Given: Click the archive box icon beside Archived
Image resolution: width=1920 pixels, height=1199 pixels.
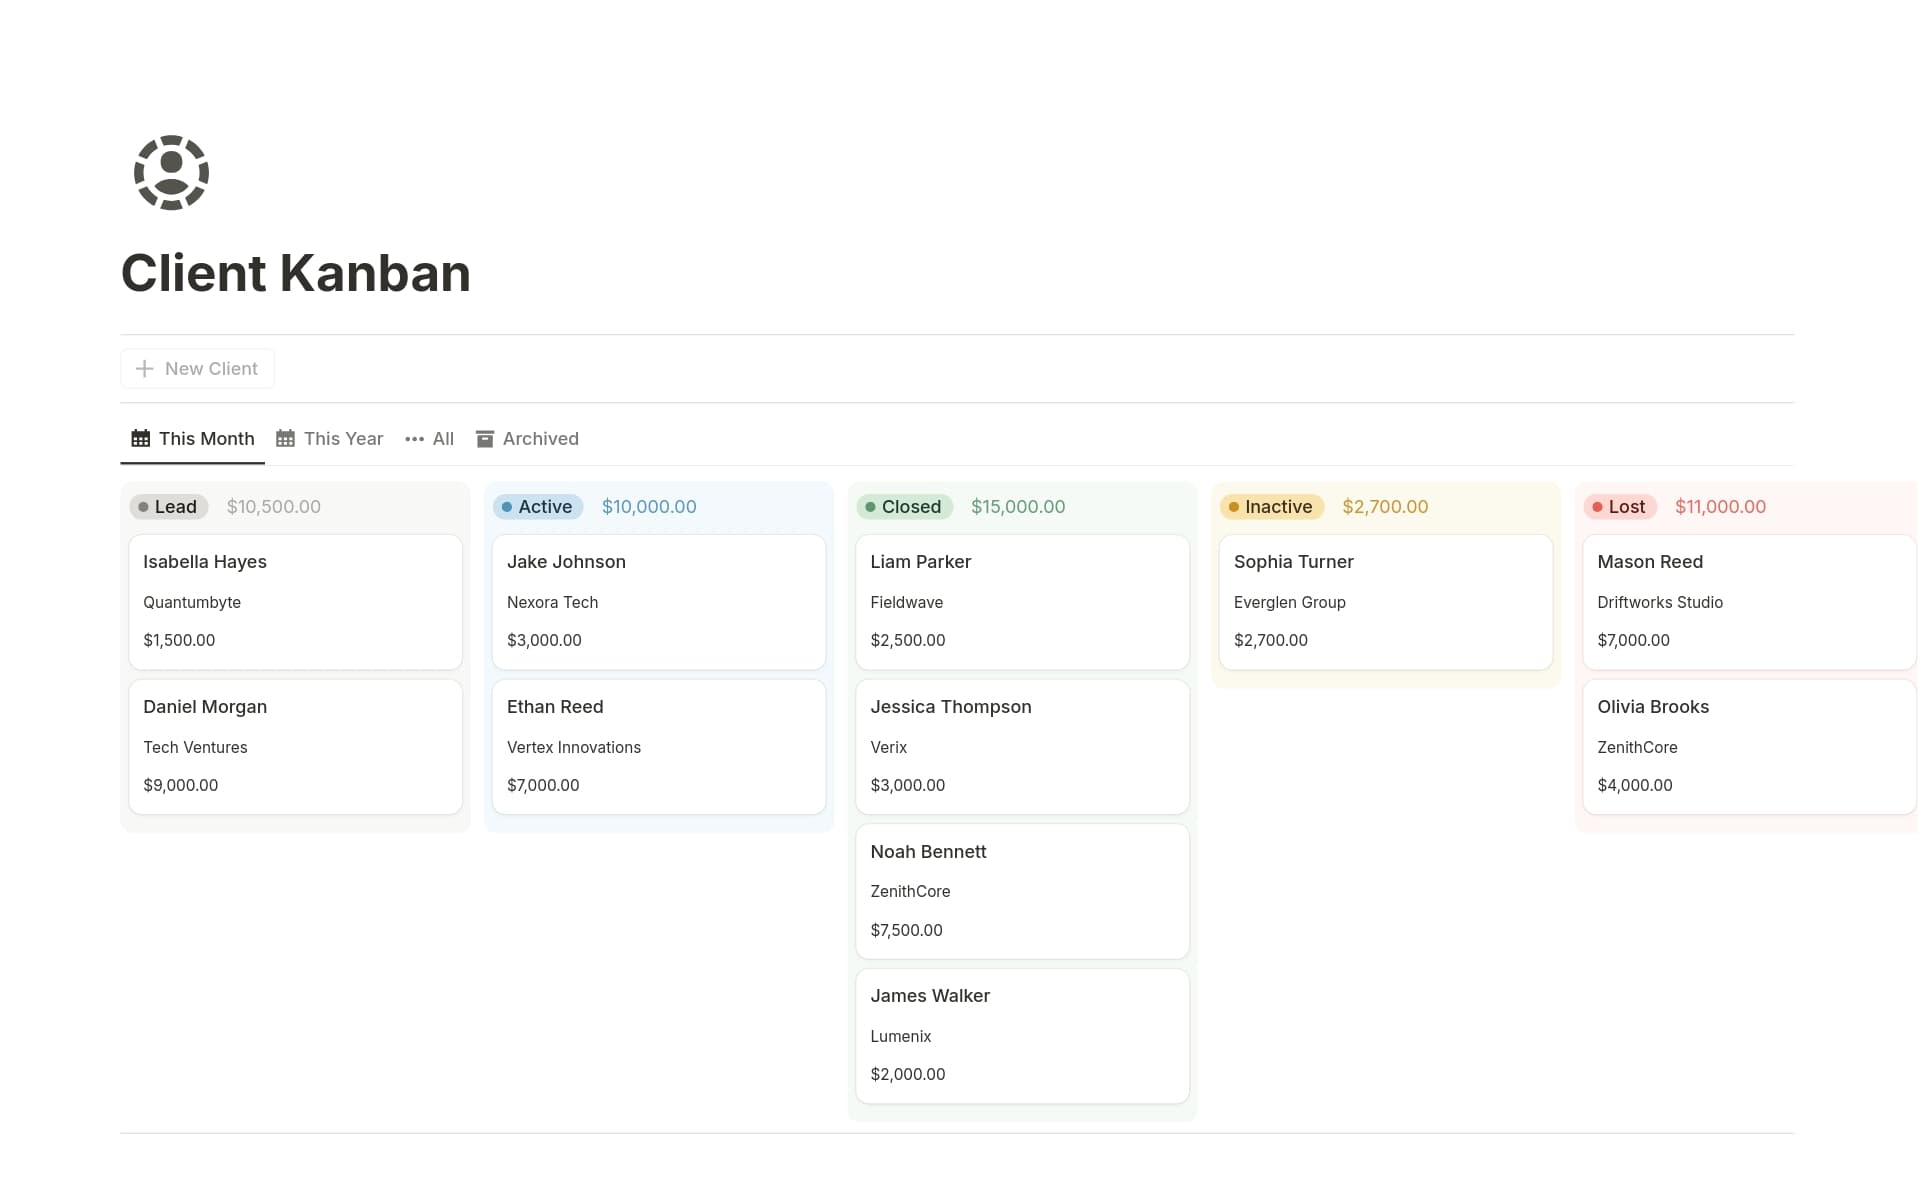Looking at the screenshot, I should (x=485, y=438).
